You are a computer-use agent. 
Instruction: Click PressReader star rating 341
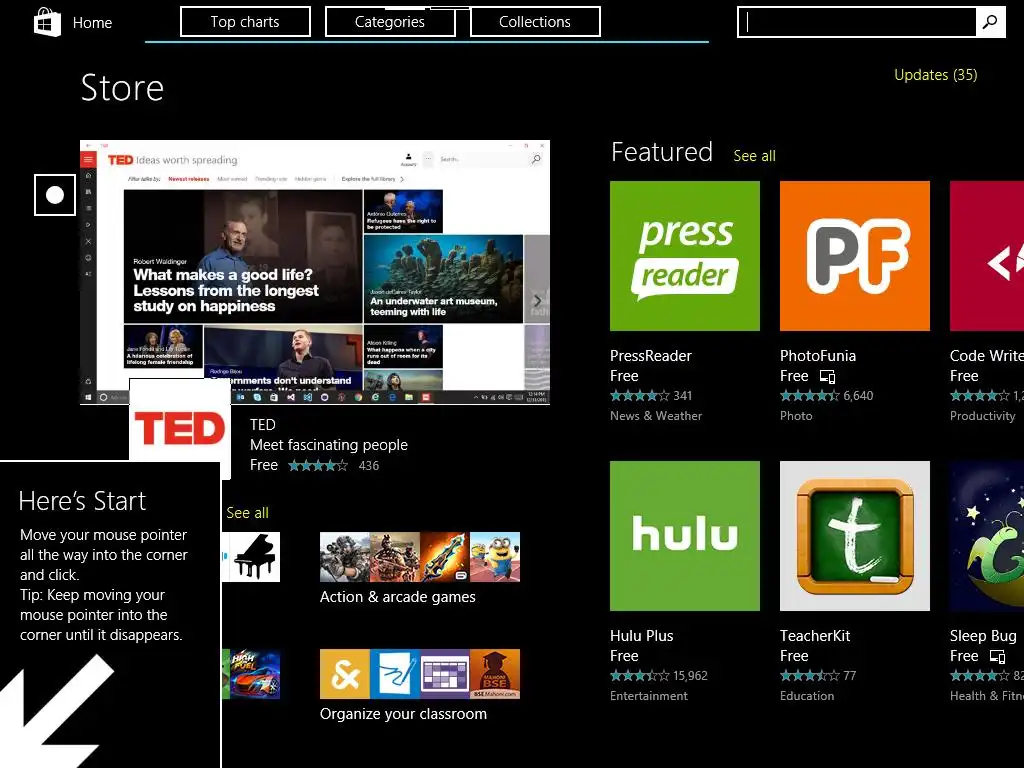pos(650,396)
